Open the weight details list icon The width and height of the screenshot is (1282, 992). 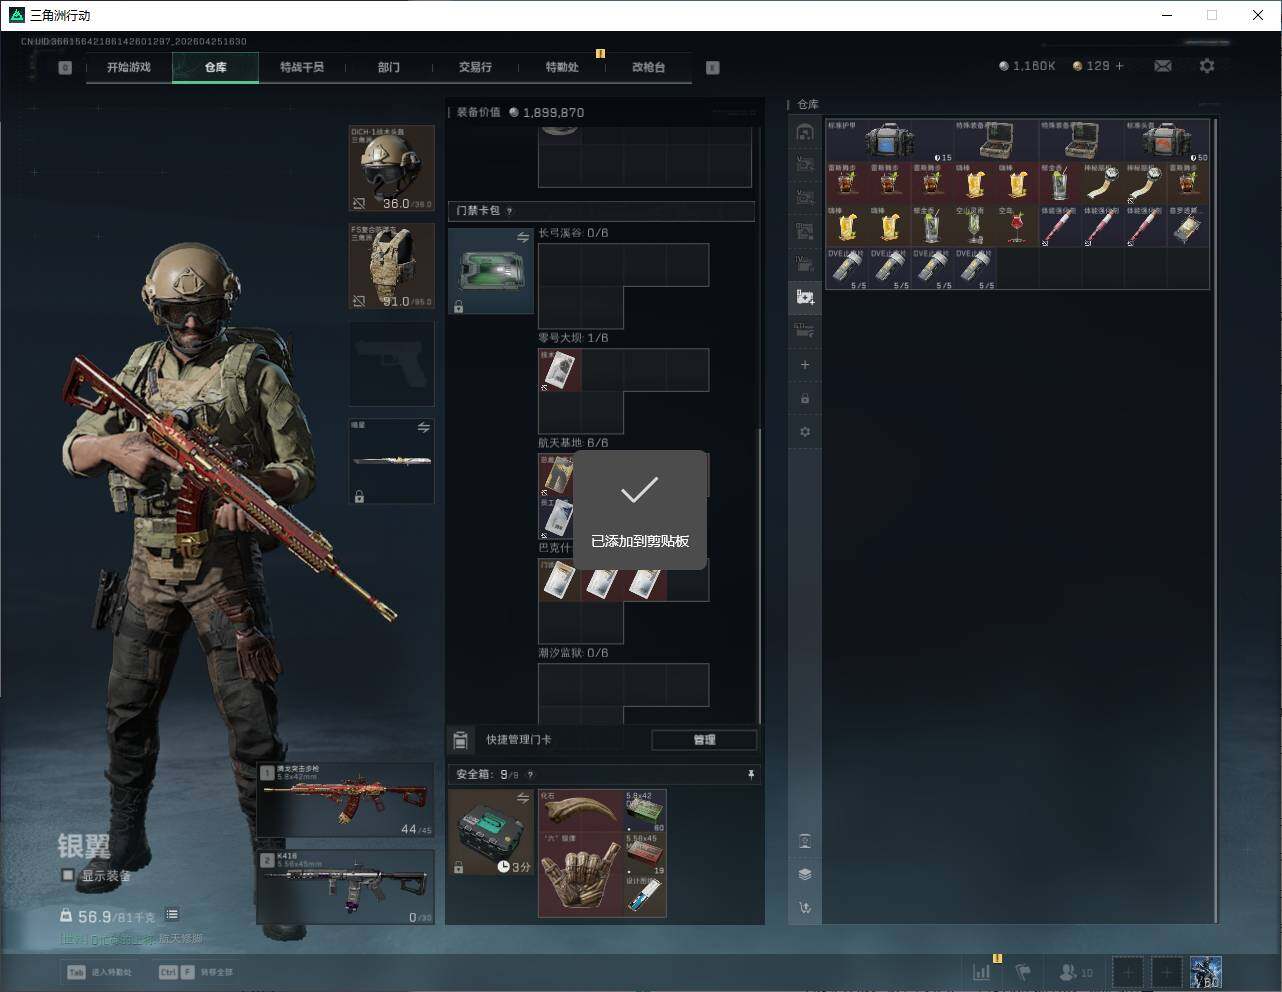point(172,914)
